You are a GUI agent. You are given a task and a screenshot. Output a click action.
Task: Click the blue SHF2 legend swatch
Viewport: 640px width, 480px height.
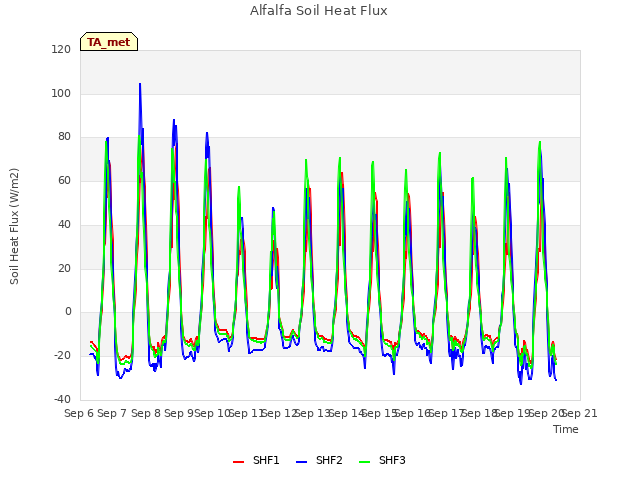pyautogui.click(x=301, y=462)
